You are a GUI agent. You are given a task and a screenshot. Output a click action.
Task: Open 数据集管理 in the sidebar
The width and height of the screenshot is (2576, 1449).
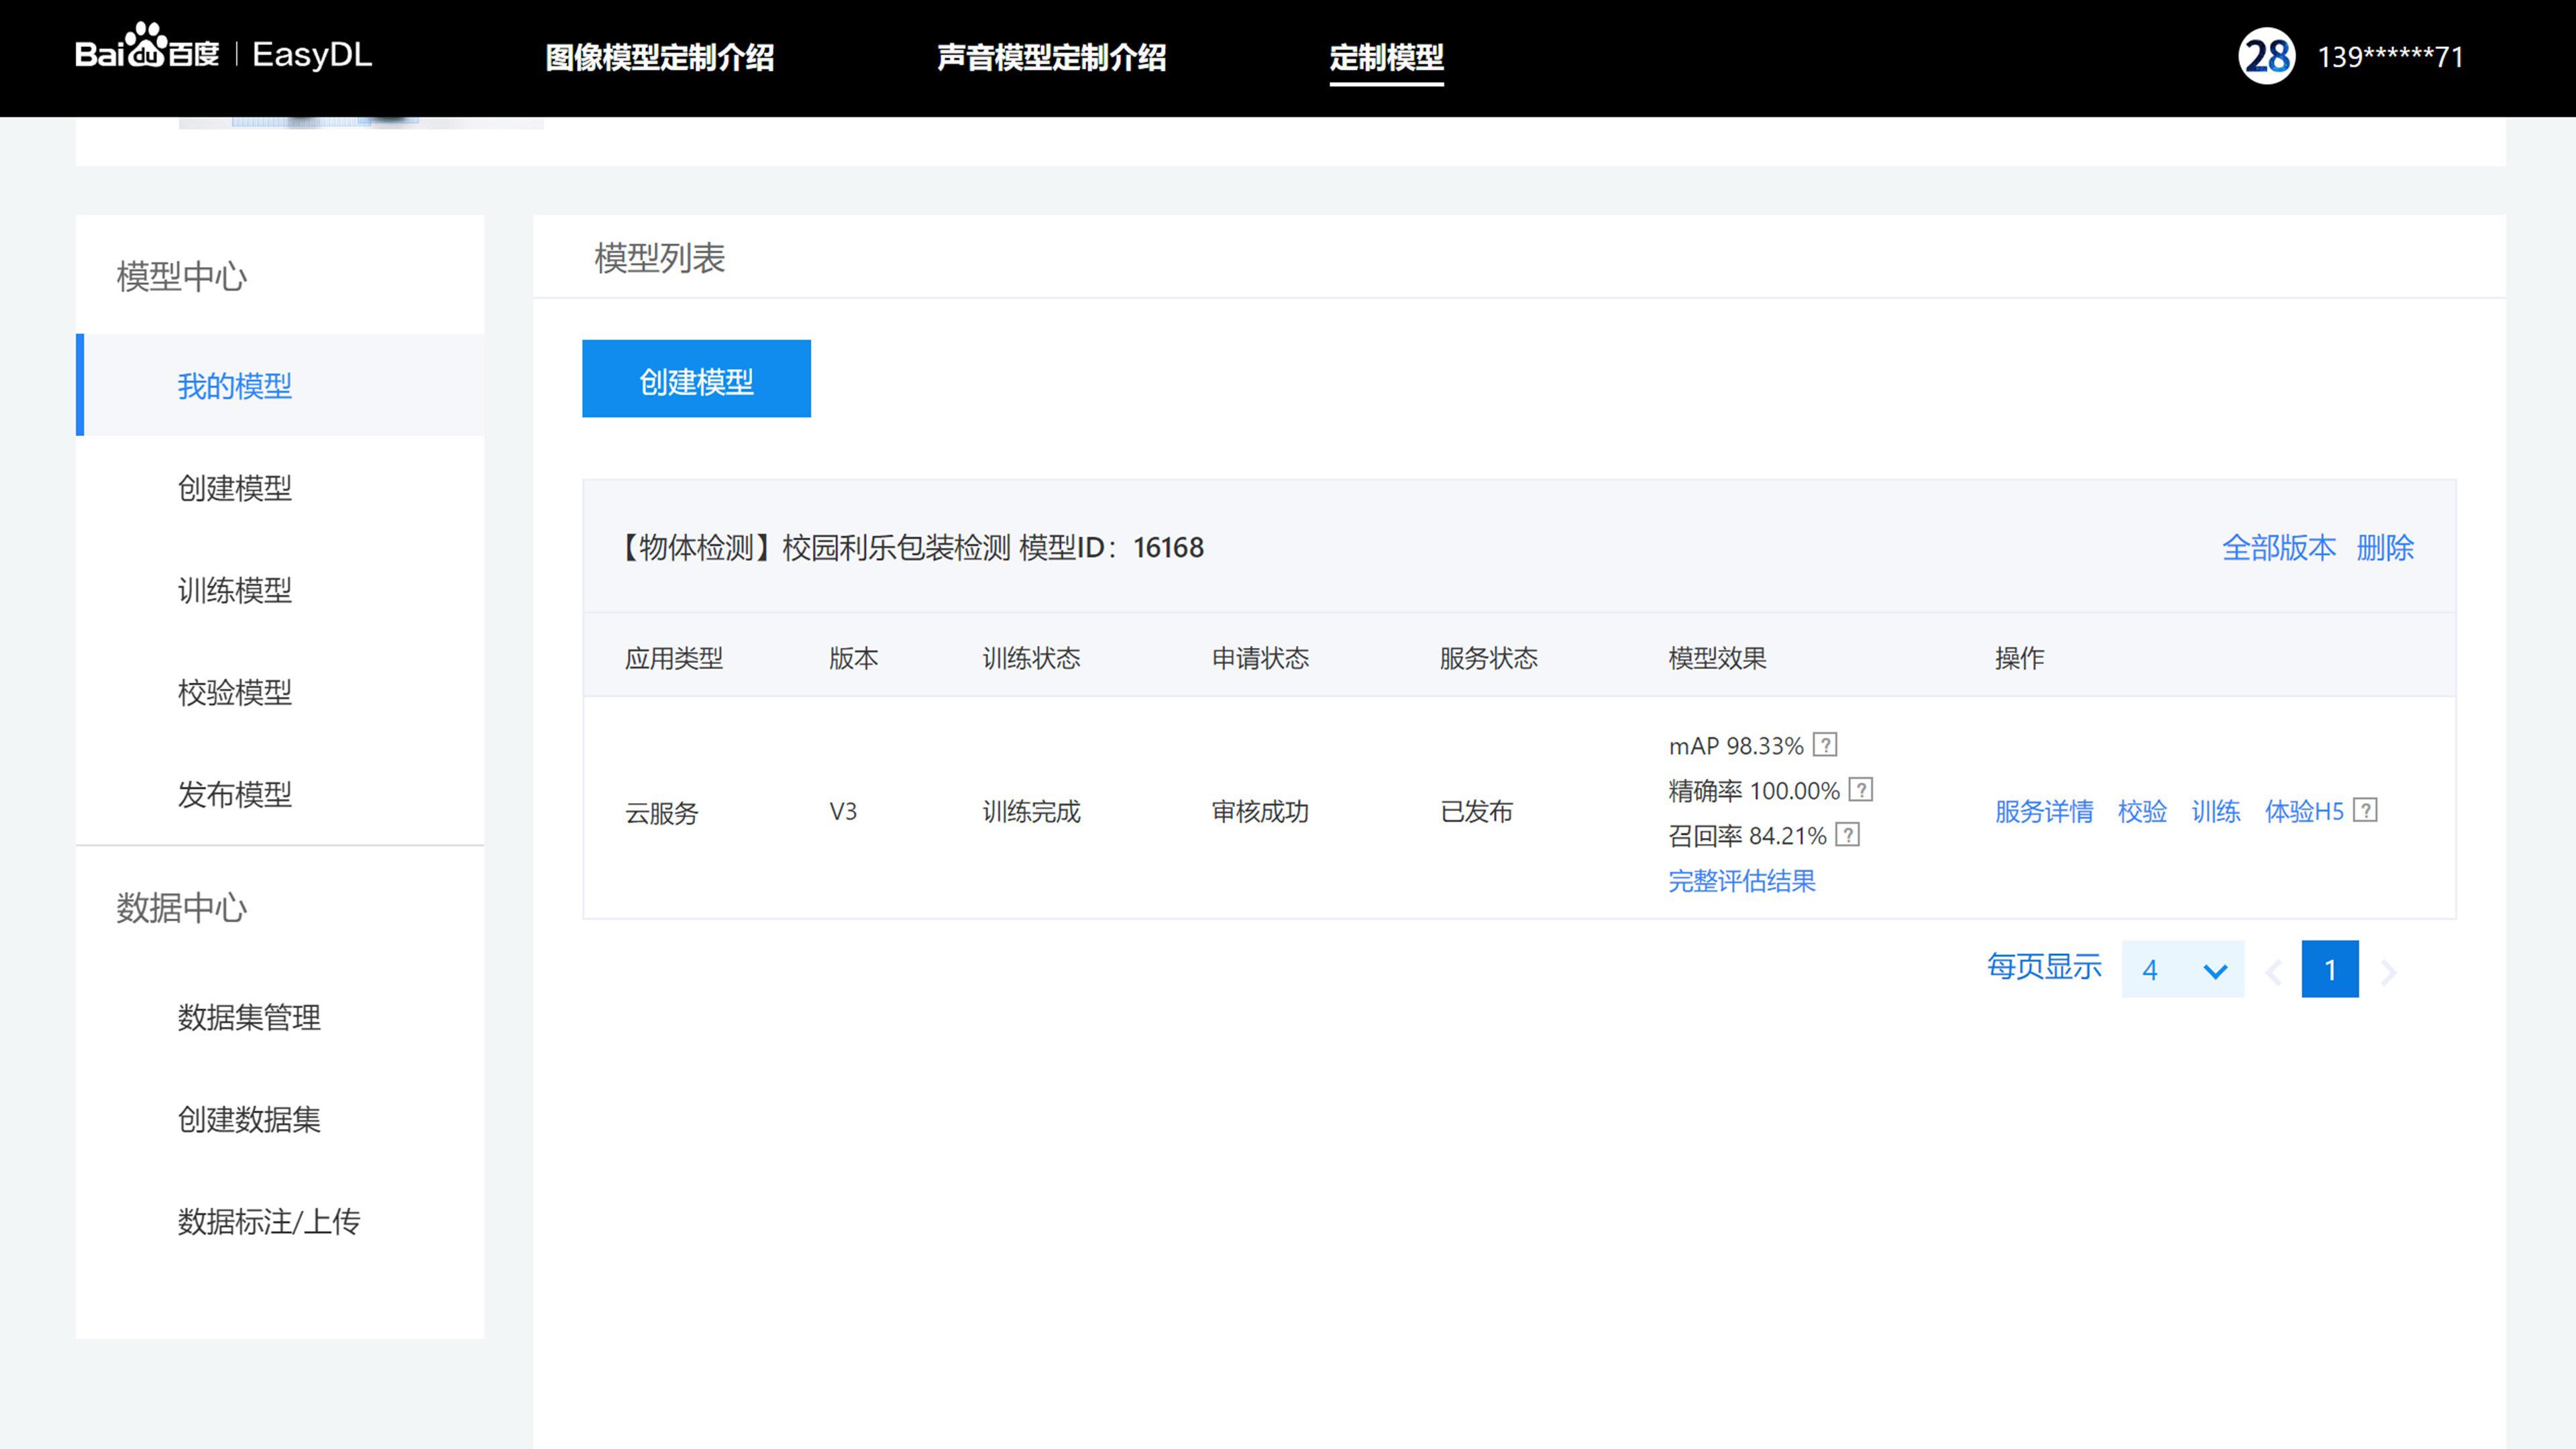[249, 1017]
